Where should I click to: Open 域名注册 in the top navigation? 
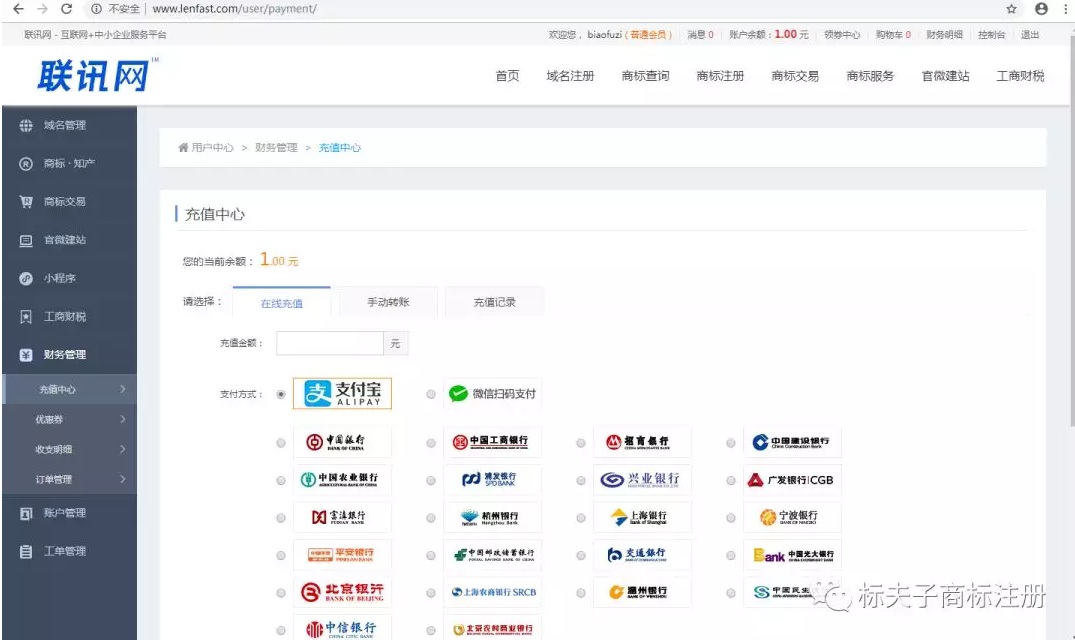[x=570, y=76]
